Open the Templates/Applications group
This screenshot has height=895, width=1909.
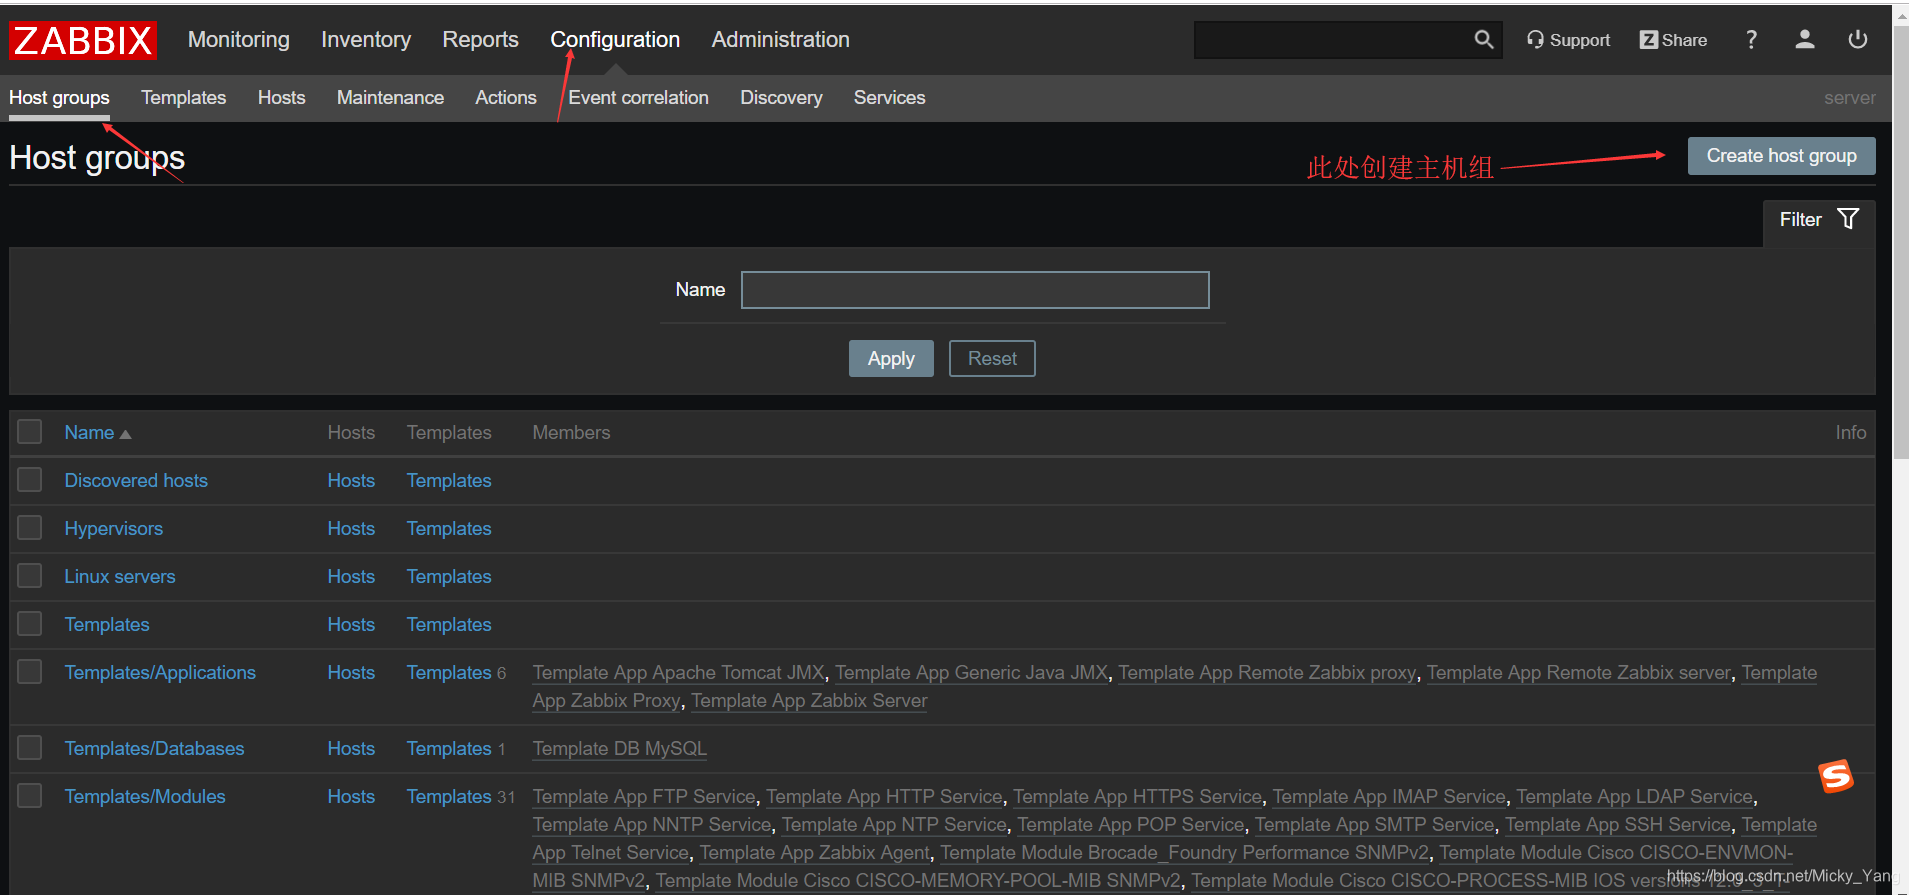pyautogui.click(x=160, y=673)
